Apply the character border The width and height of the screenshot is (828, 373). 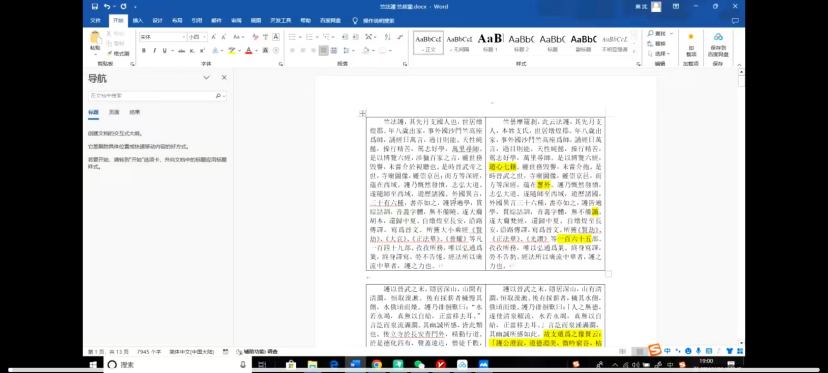(276, 36)
